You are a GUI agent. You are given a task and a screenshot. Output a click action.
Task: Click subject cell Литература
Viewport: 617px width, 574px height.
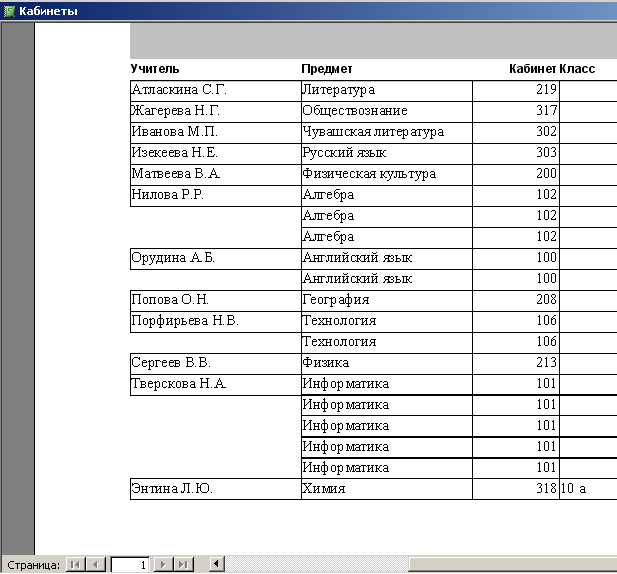[x=387, y=91]
